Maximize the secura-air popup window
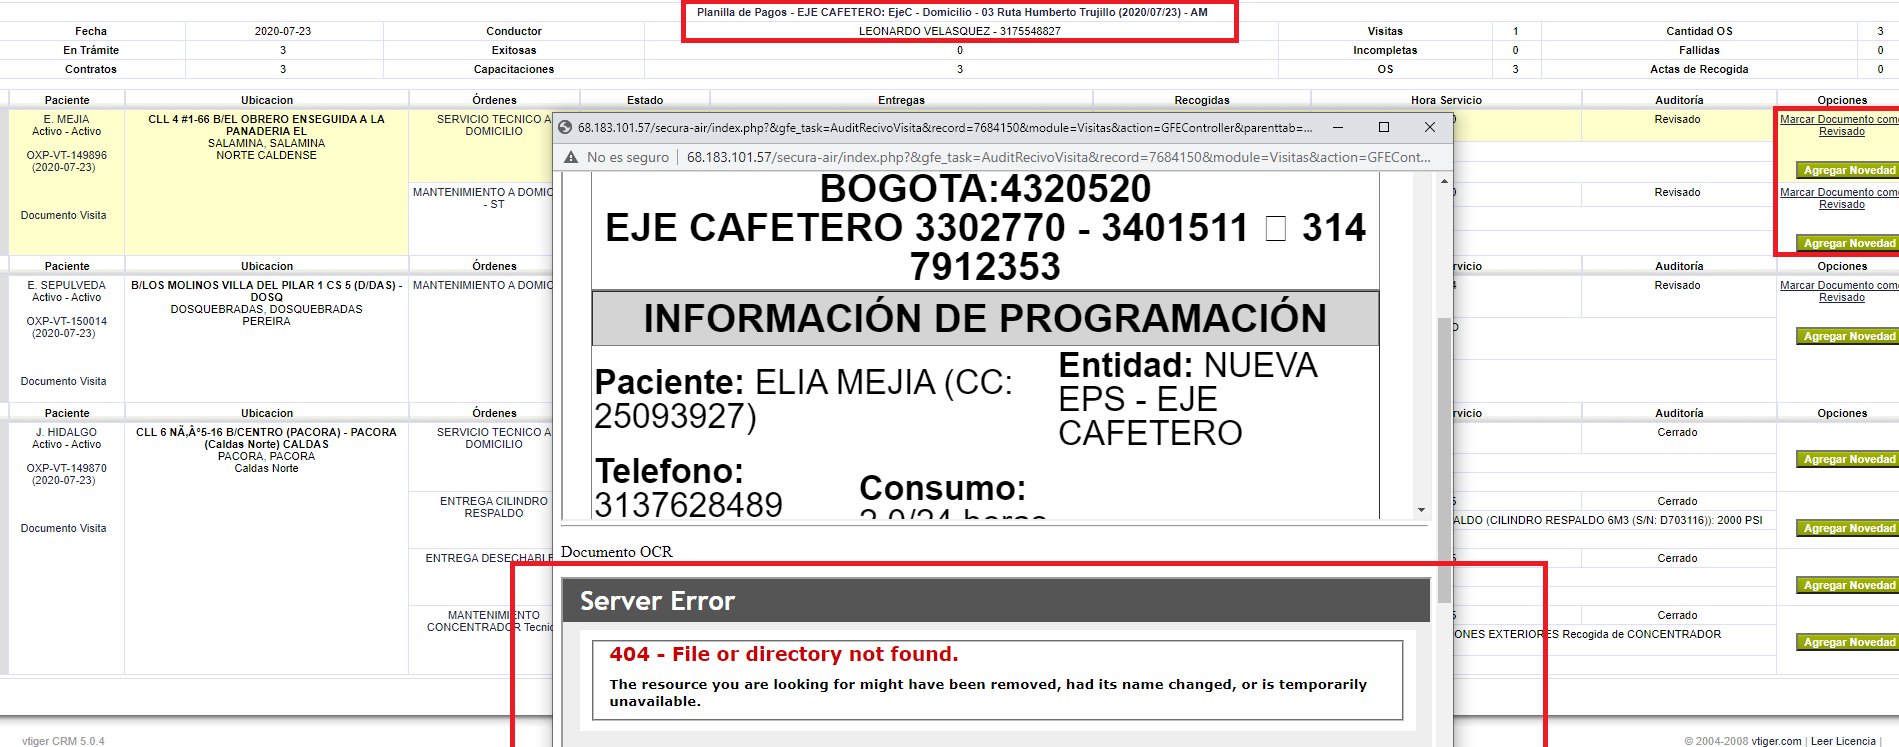 click(1384, 127)
